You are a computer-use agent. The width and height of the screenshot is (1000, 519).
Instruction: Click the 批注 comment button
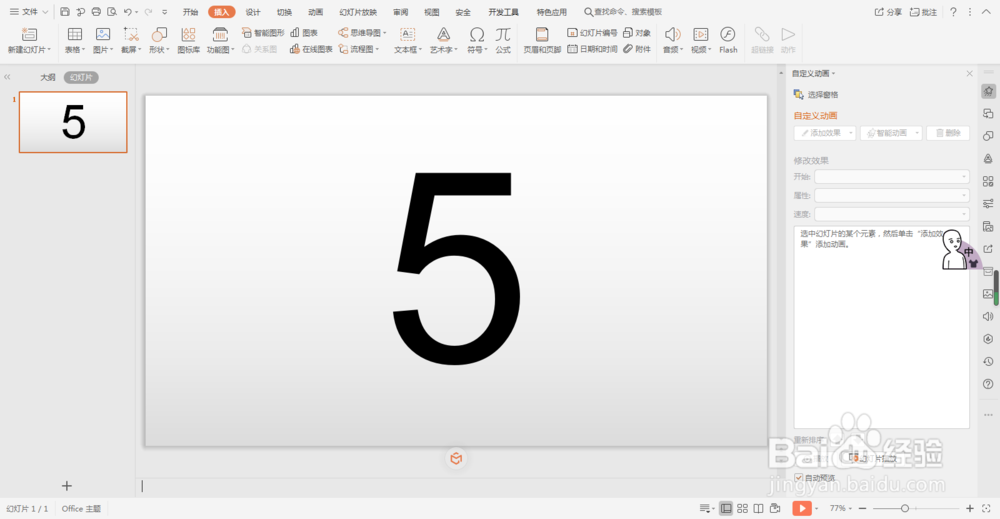(923, 11)
